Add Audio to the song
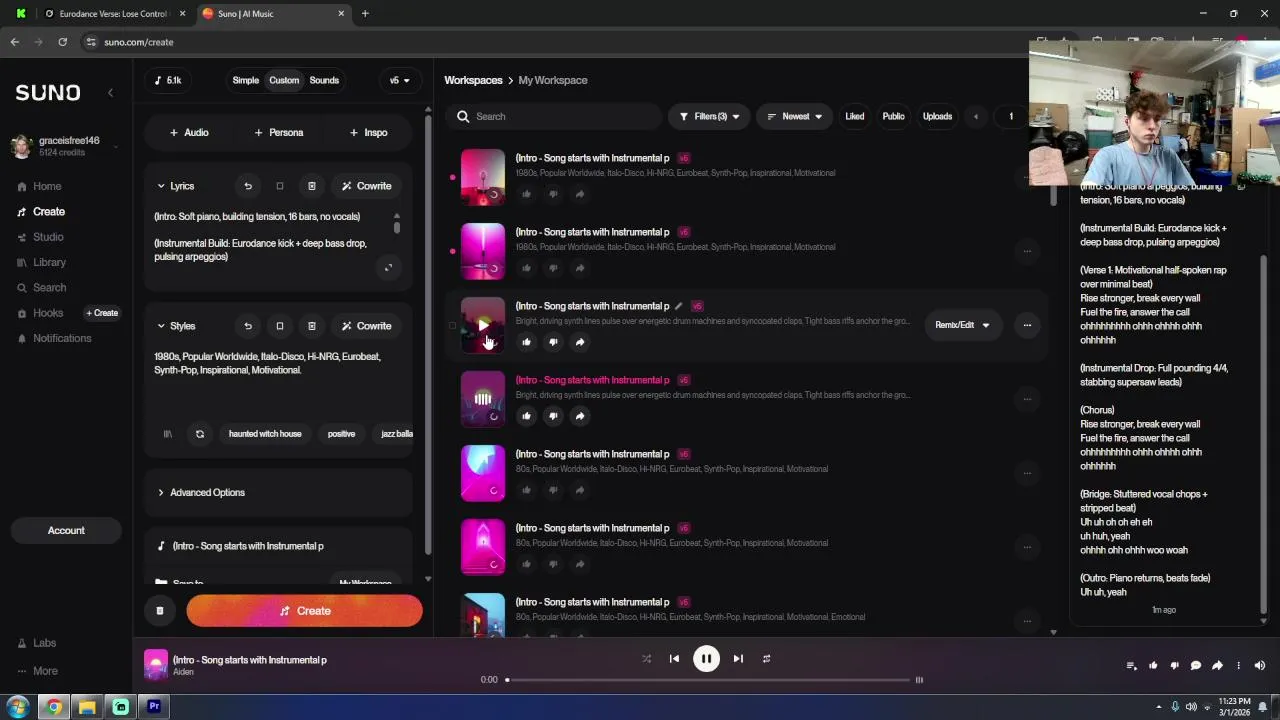Screen dimensions: 1280x720 point(189,132)
